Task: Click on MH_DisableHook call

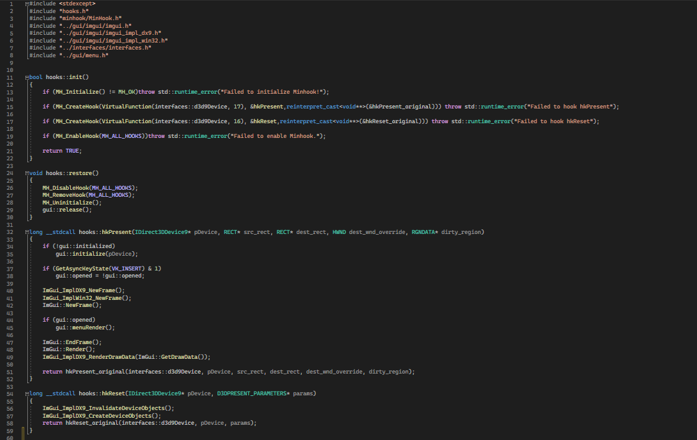Action: [x=65, y=188]
